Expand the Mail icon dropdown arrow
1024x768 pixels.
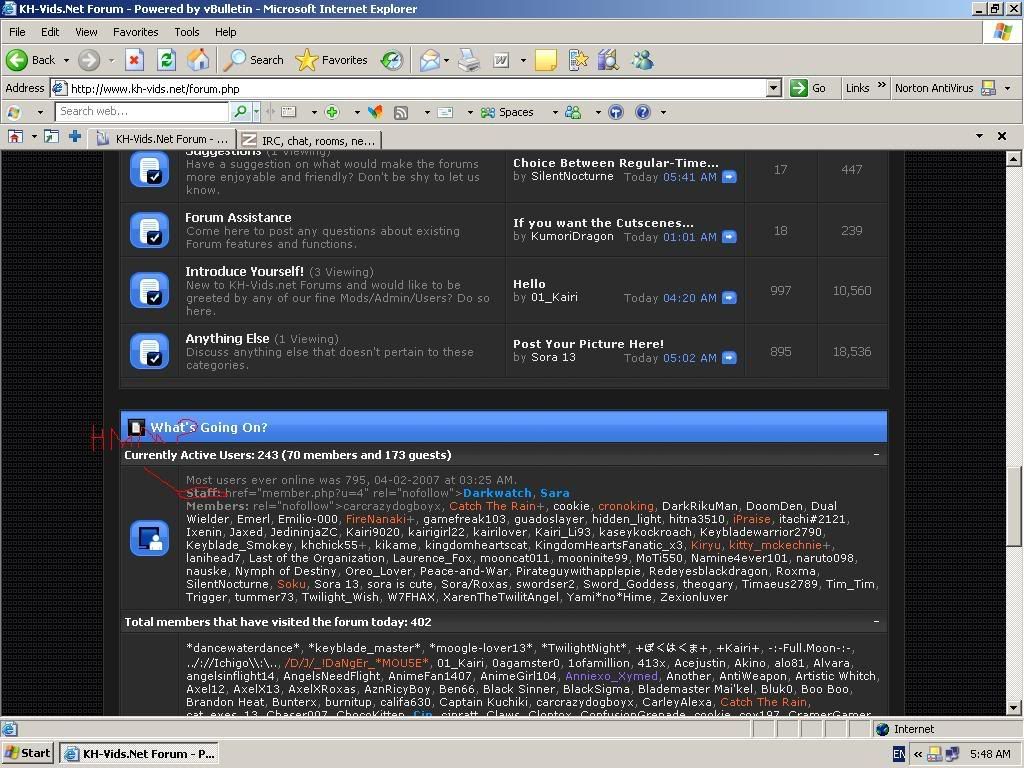[x=447, y=60]
